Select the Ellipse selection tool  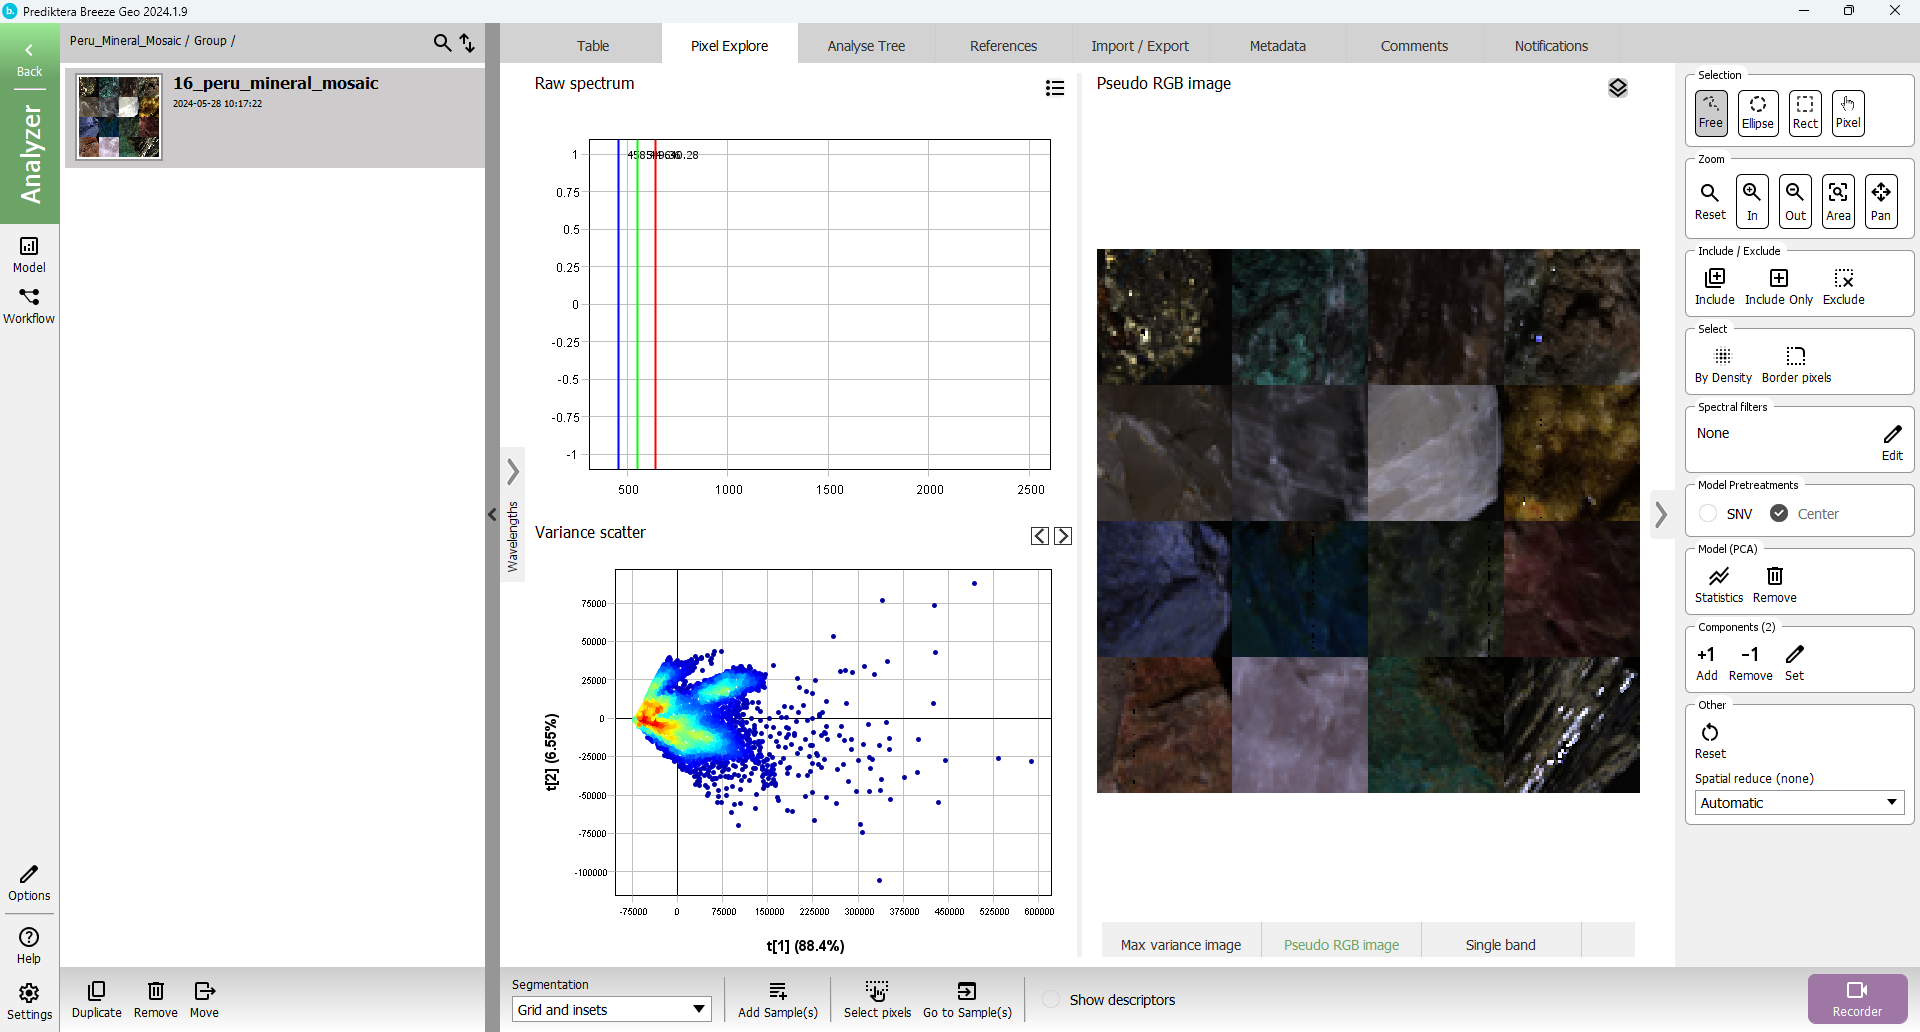coord(1757,112)
